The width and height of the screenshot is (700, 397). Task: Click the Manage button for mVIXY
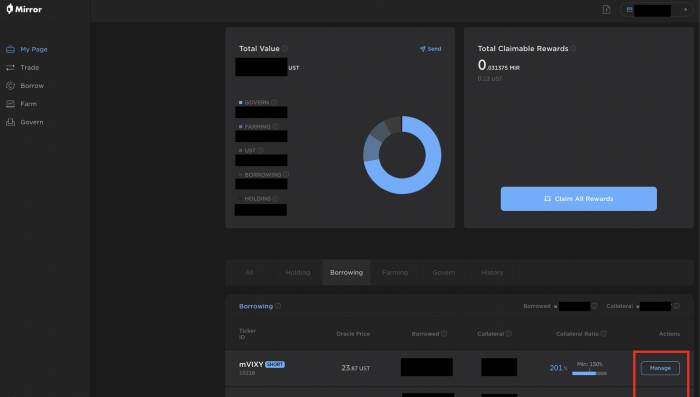tap(660, 368)
